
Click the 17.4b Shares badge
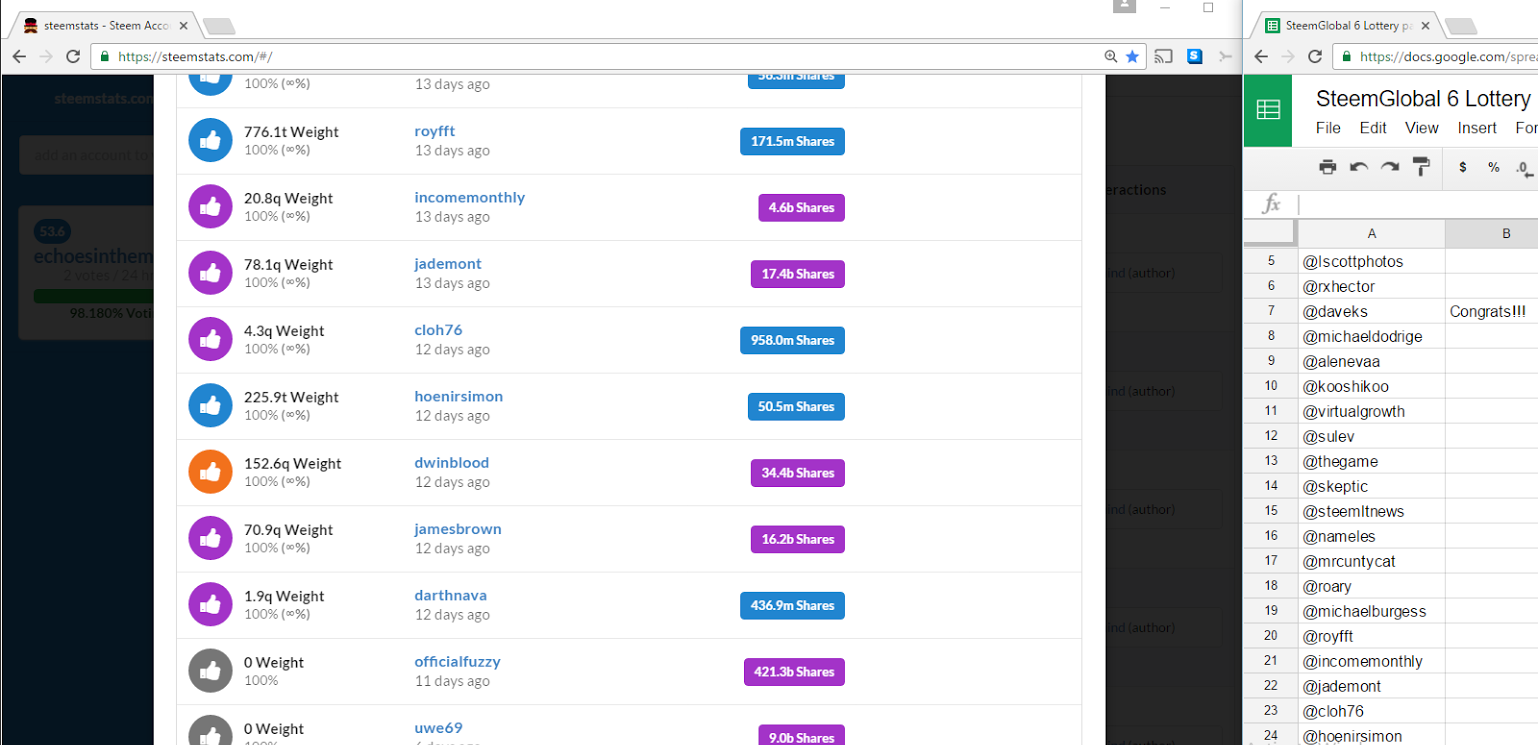point(798,274)
